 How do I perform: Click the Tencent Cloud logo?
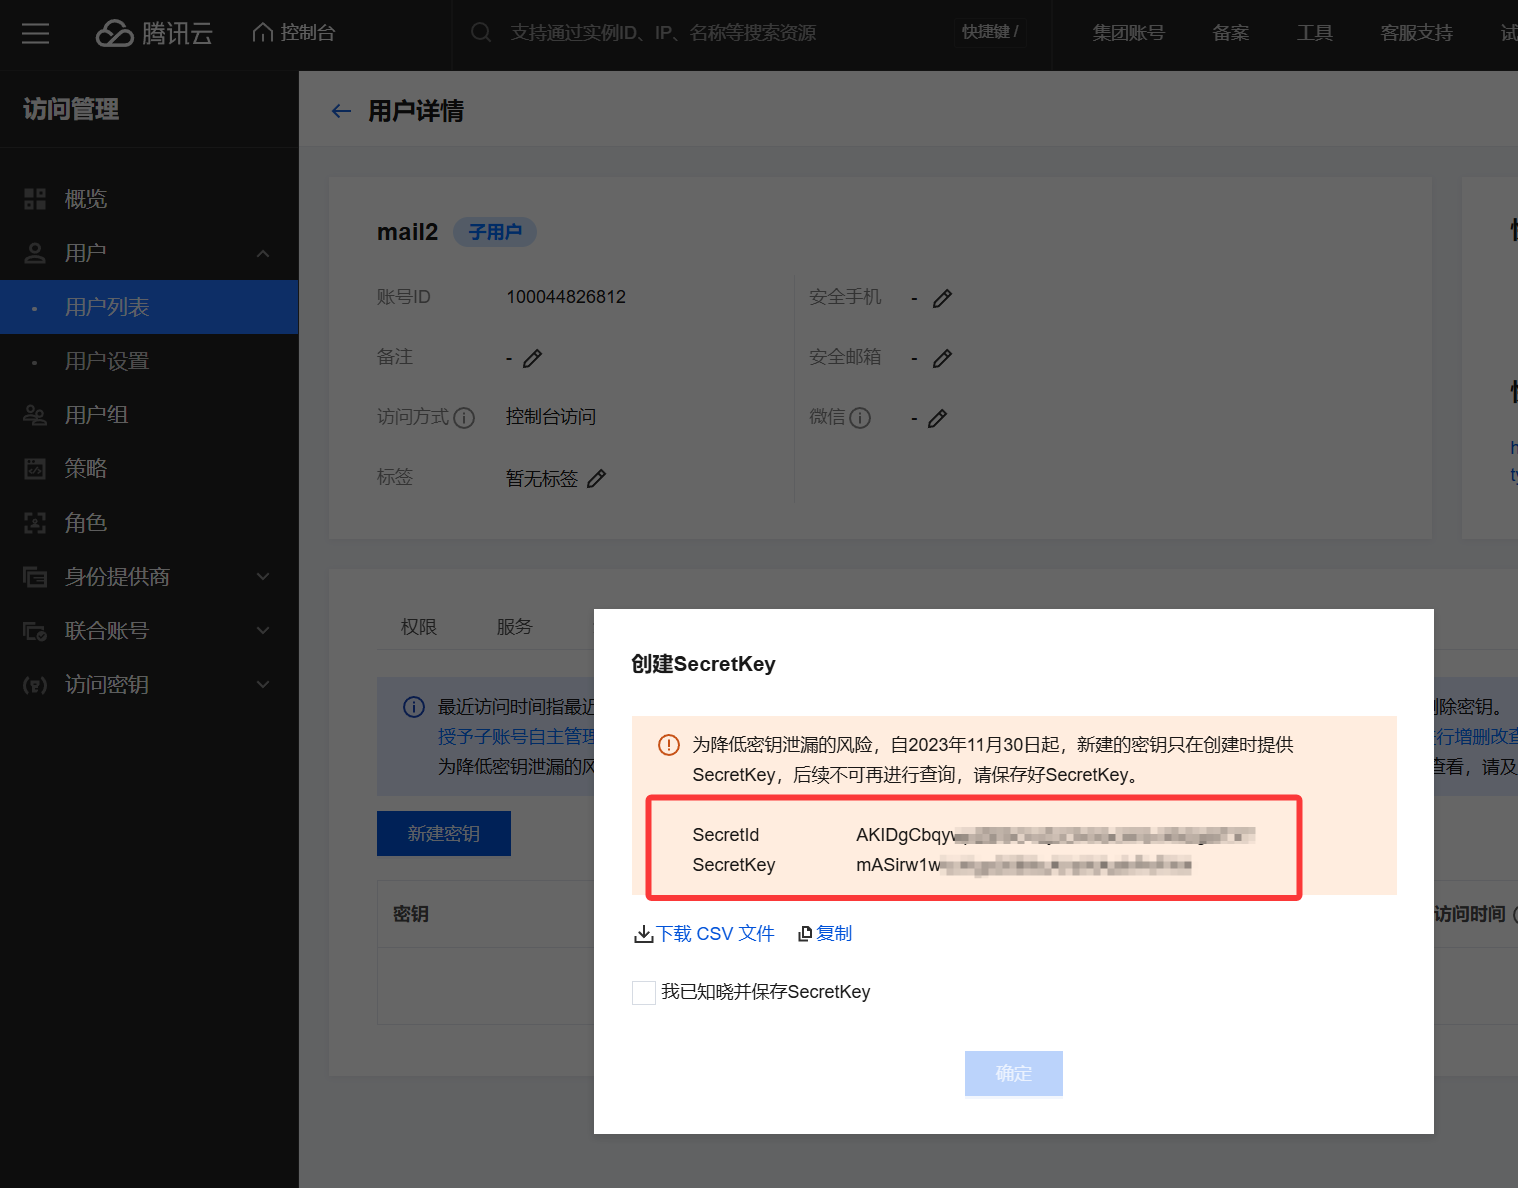pos(154,34)
